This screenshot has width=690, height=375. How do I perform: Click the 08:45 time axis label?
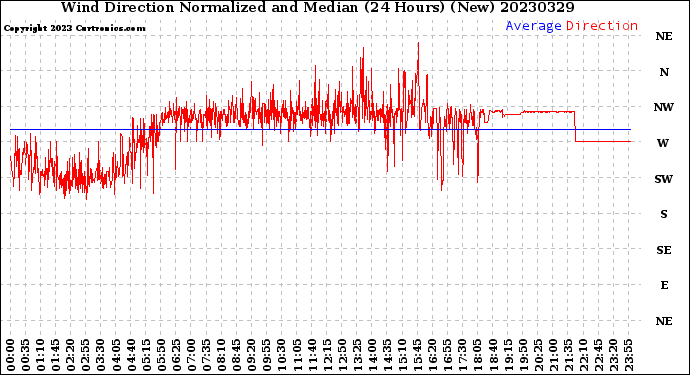click(237, 355)
